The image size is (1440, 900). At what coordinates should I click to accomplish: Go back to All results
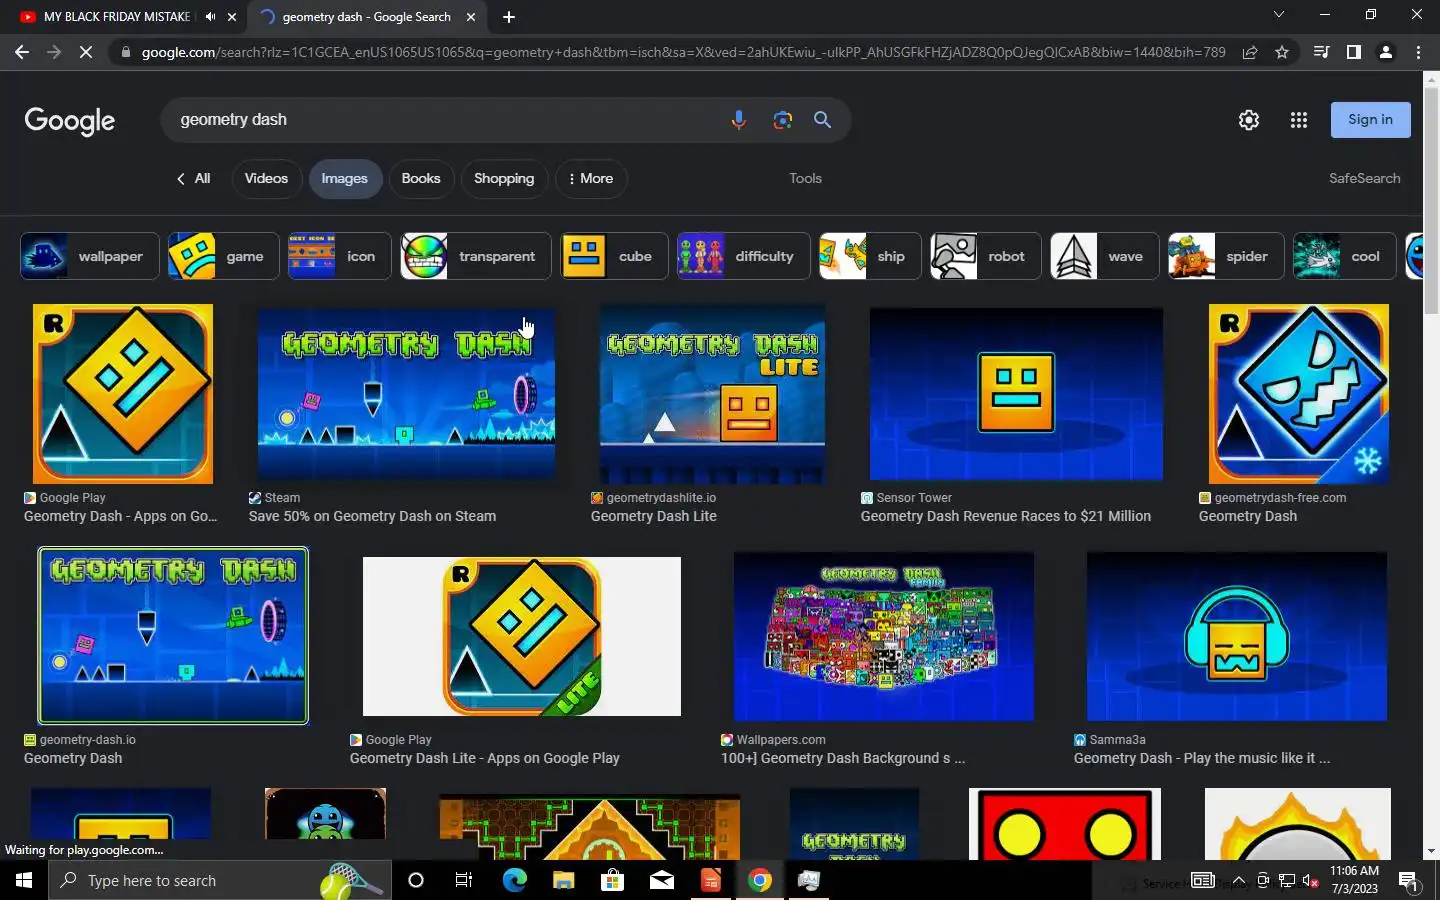pyautogui.click(x=193, y=178)
